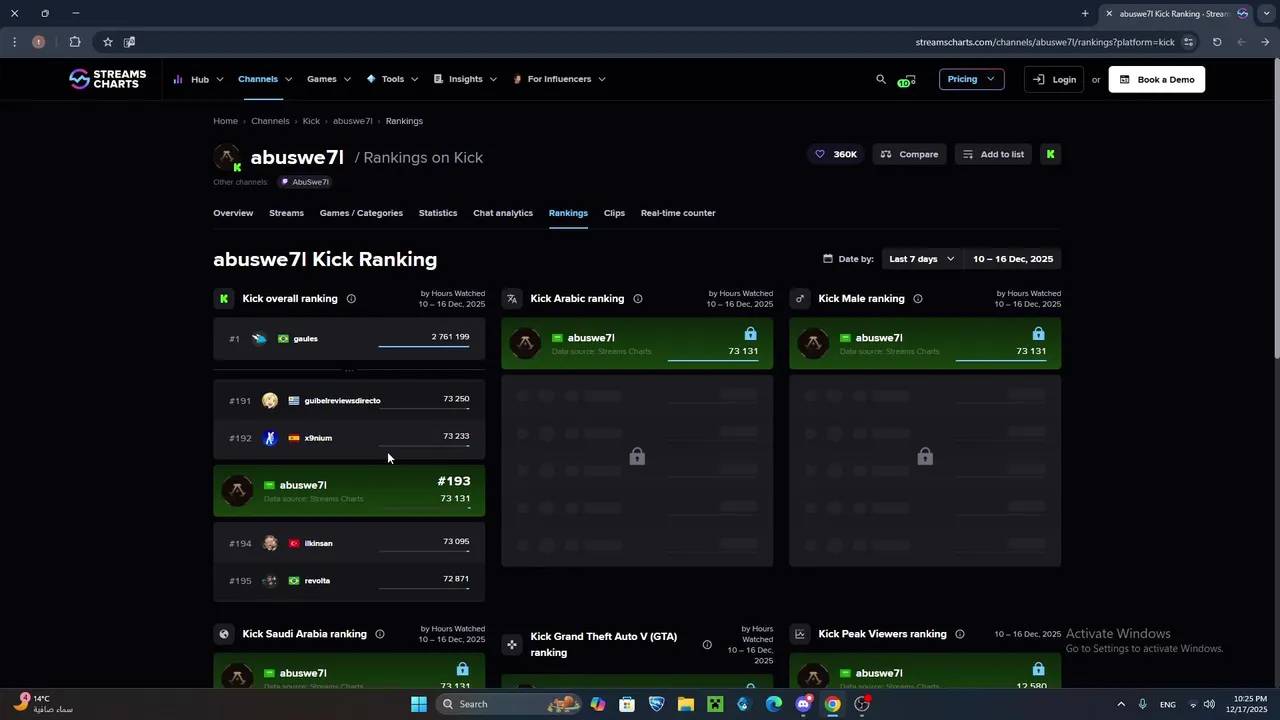
Task: Expand the Insights menu
Action: coord(465,79)
